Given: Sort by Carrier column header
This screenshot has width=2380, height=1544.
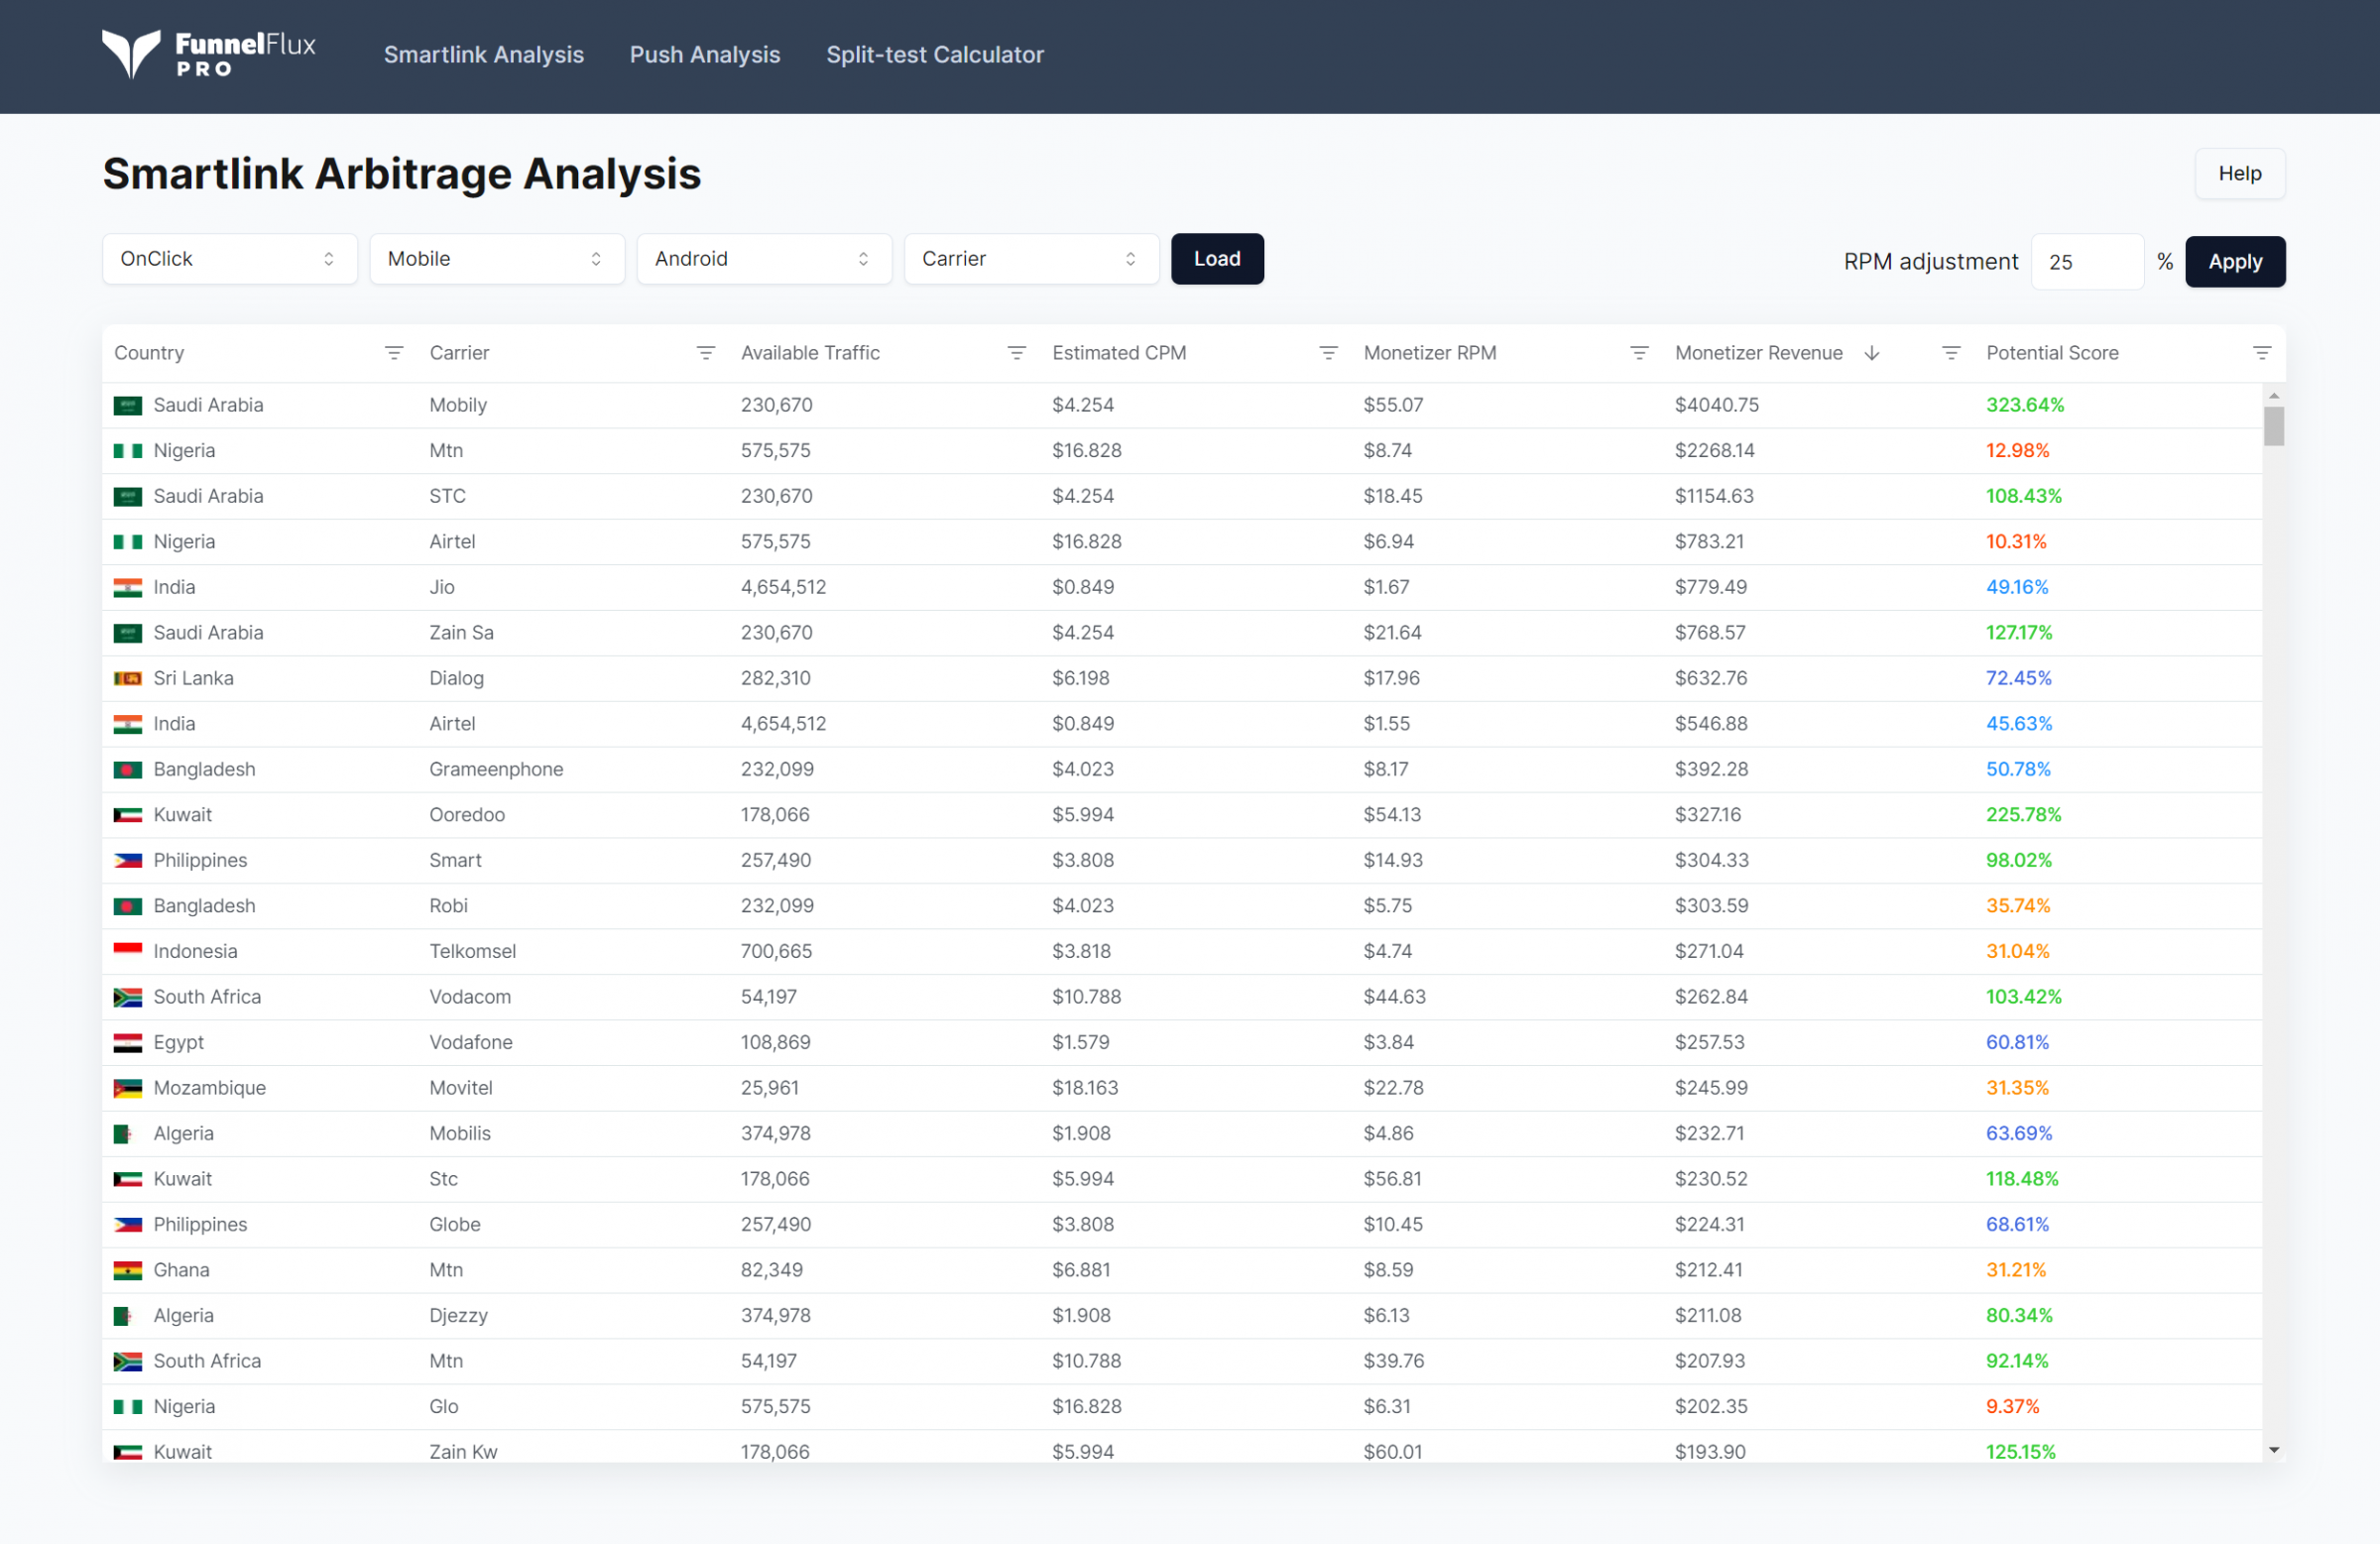Looking at the screenshot, I should (x=459, y=353).
